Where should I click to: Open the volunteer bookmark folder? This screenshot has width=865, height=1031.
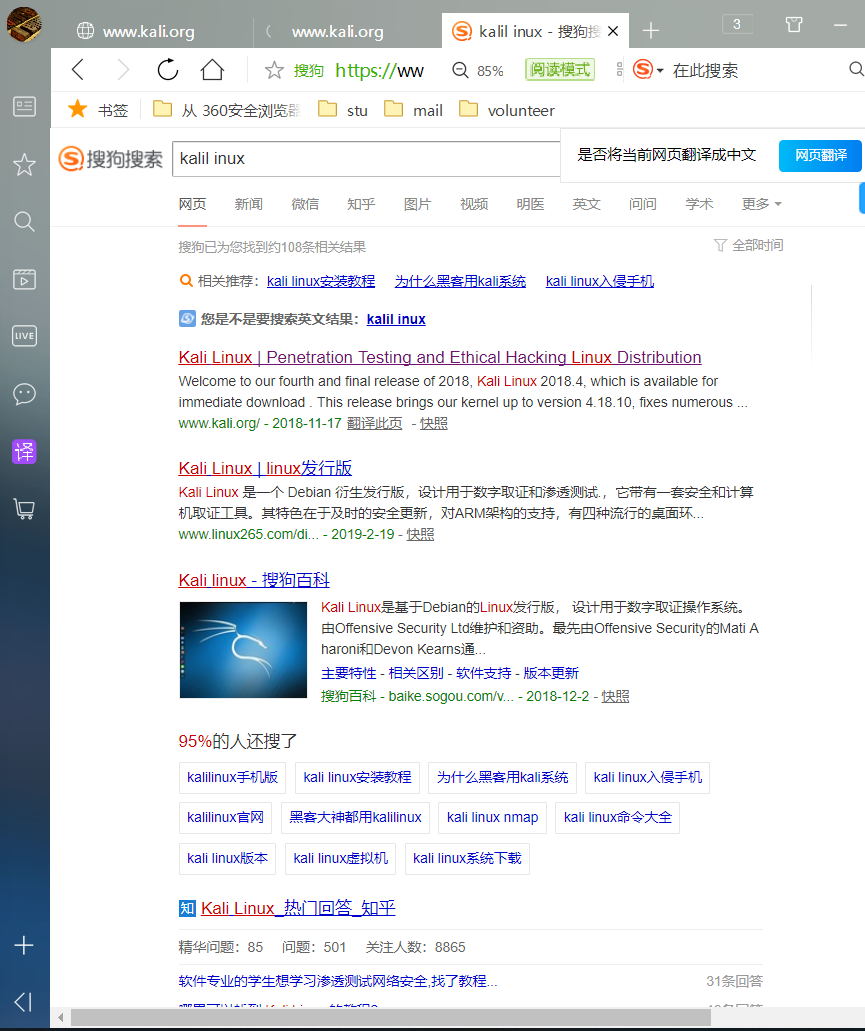[x=507, y=110]
